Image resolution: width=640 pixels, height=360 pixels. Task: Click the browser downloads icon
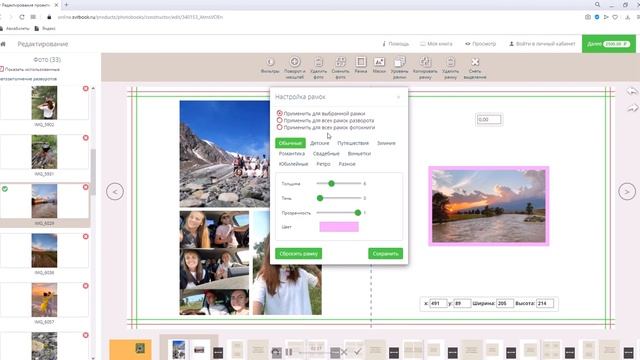[x=627, y=17]
